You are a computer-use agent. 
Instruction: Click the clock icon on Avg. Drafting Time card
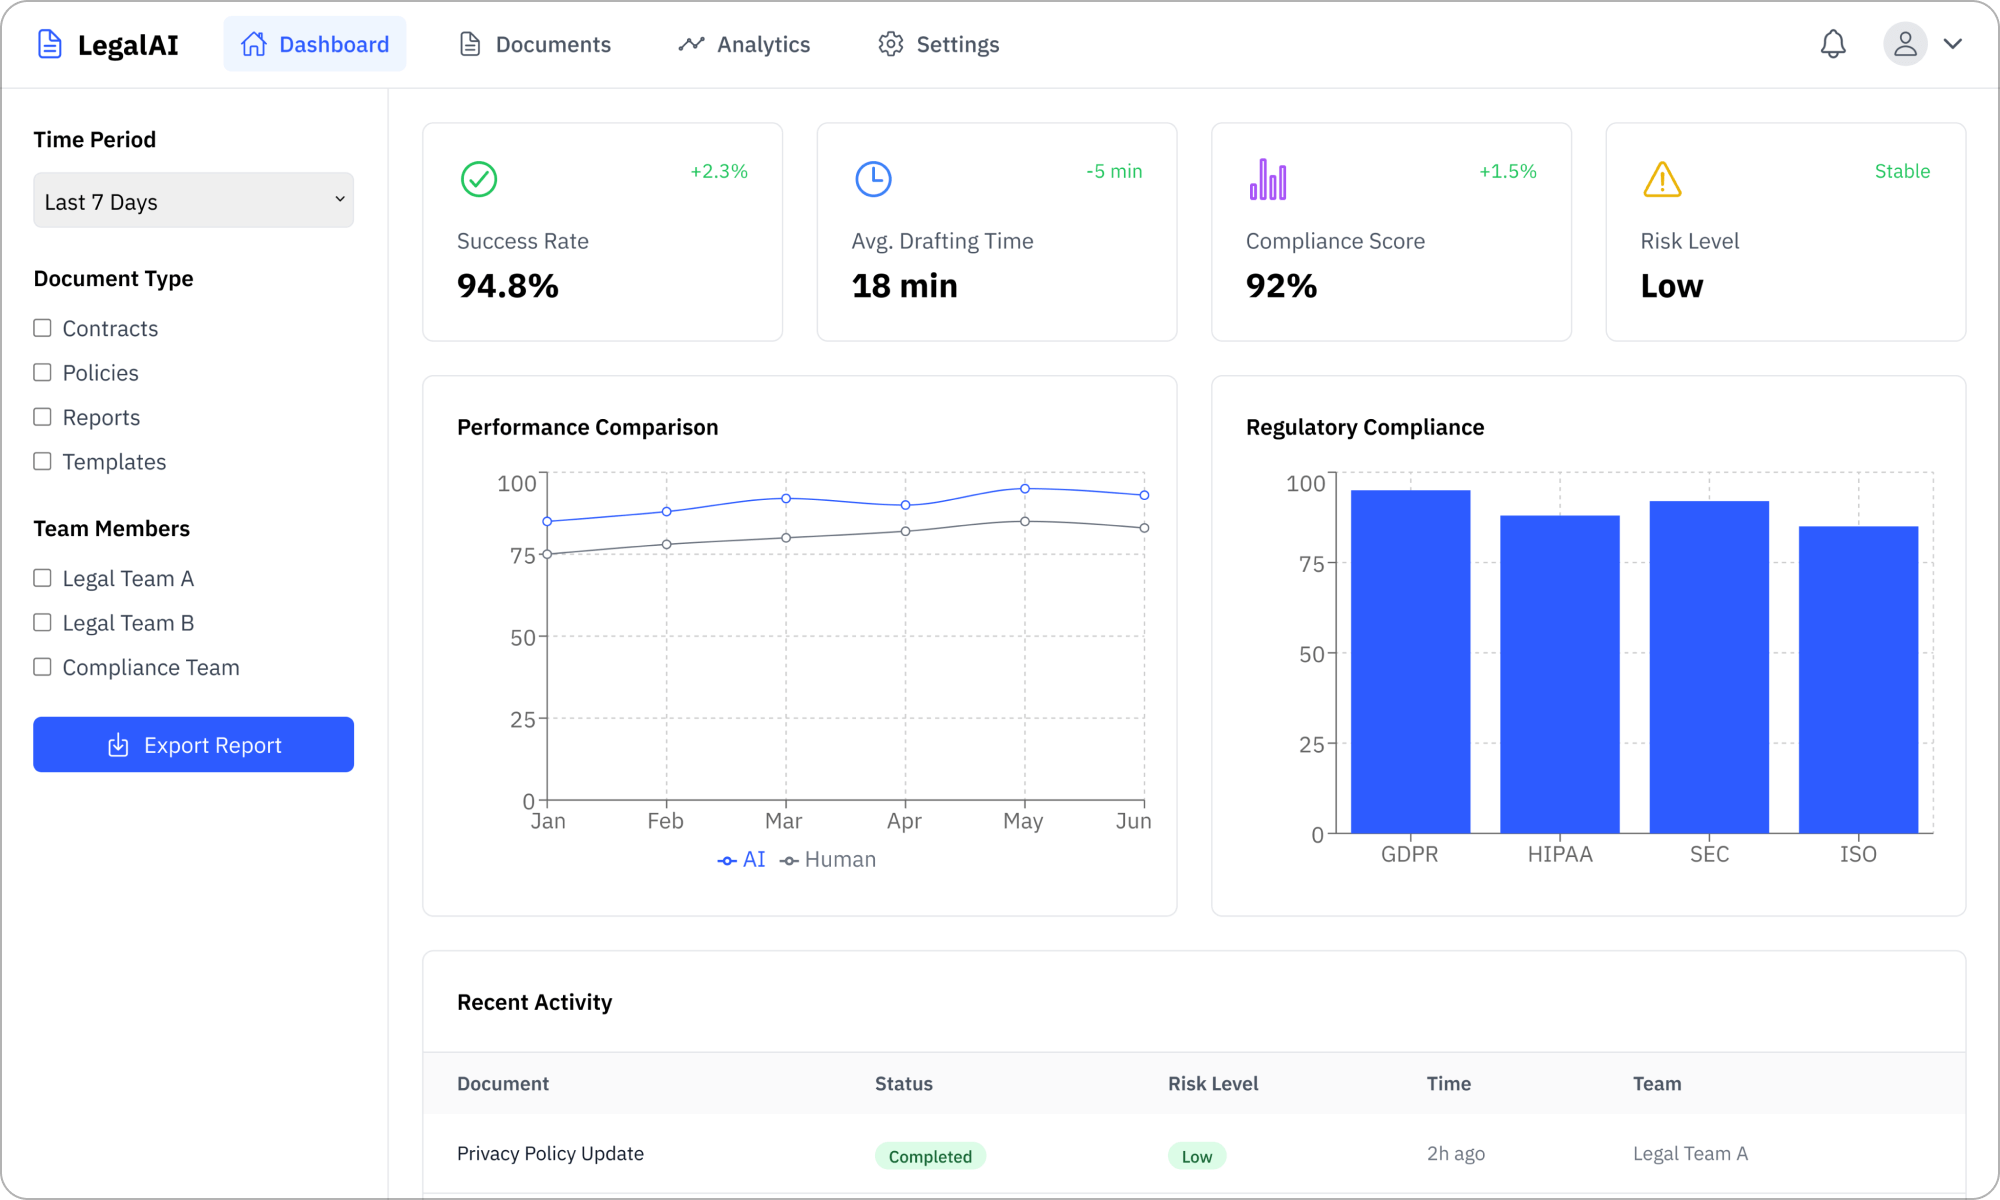[873, 180]
